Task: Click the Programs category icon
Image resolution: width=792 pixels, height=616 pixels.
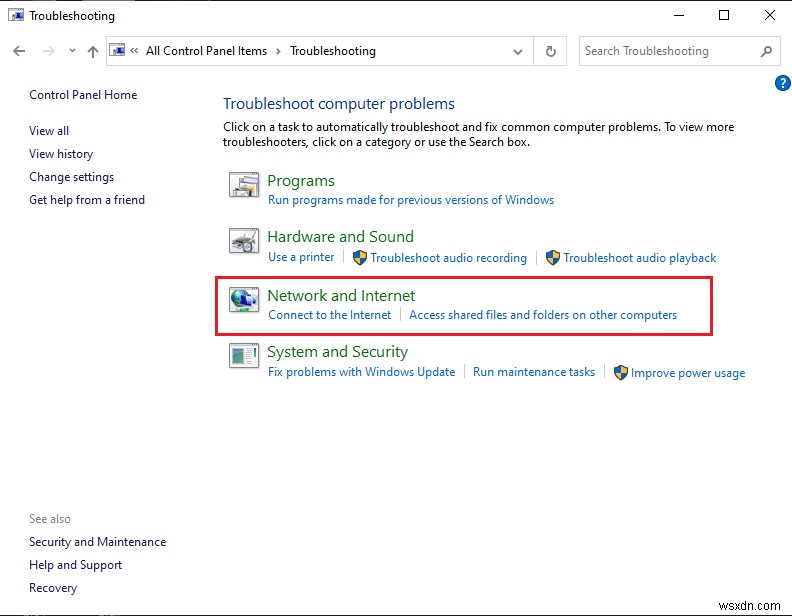Action: [x=244, y=185]
